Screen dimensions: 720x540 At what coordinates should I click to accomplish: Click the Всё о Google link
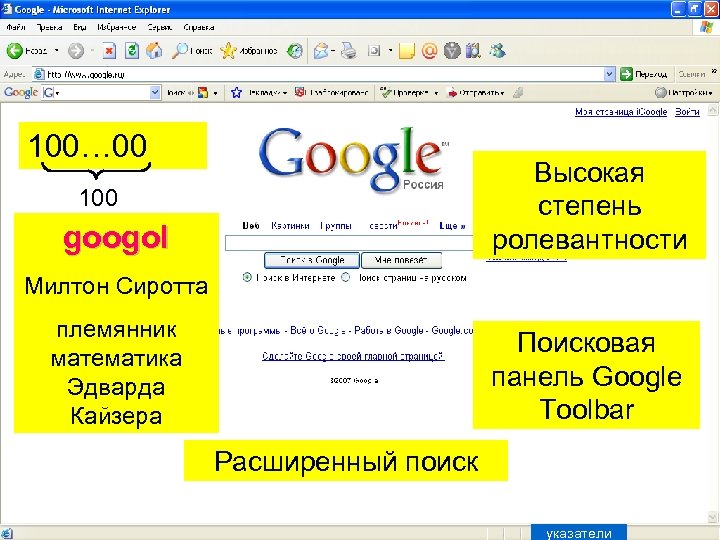pos(317,330)
